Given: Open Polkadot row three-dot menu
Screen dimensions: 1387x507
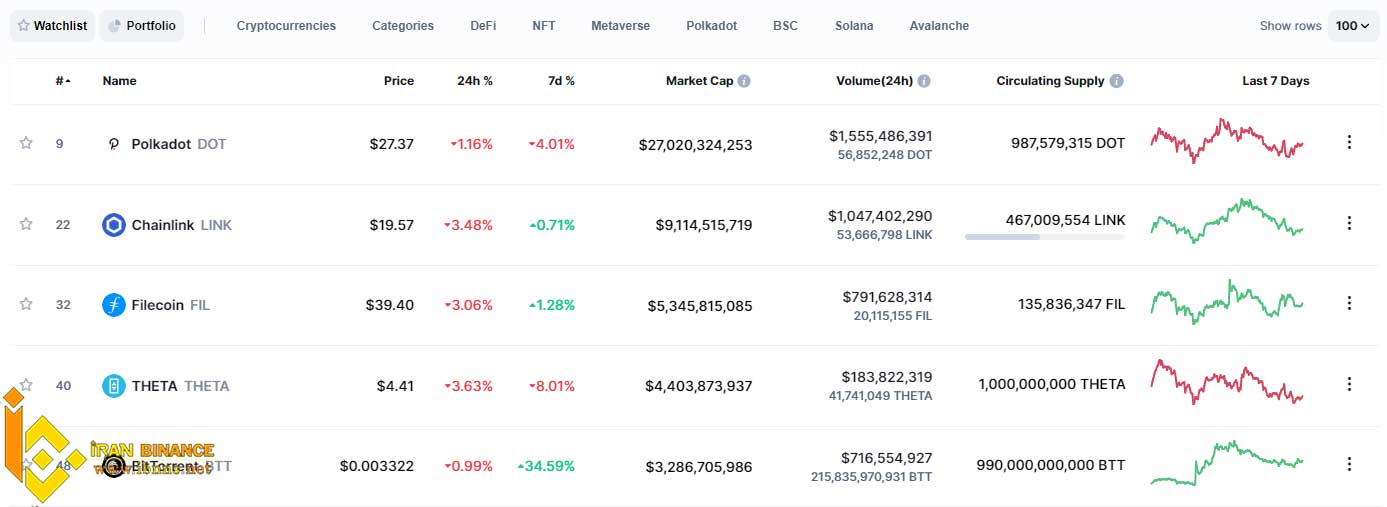Looking at the screenshot, I should tap(1348, 143).
